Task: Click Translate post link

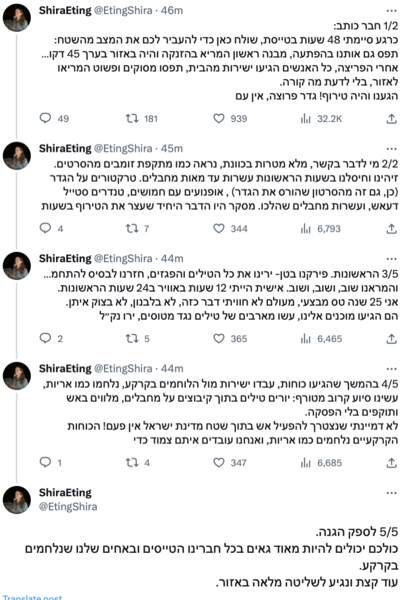Action: click(32, 597)
